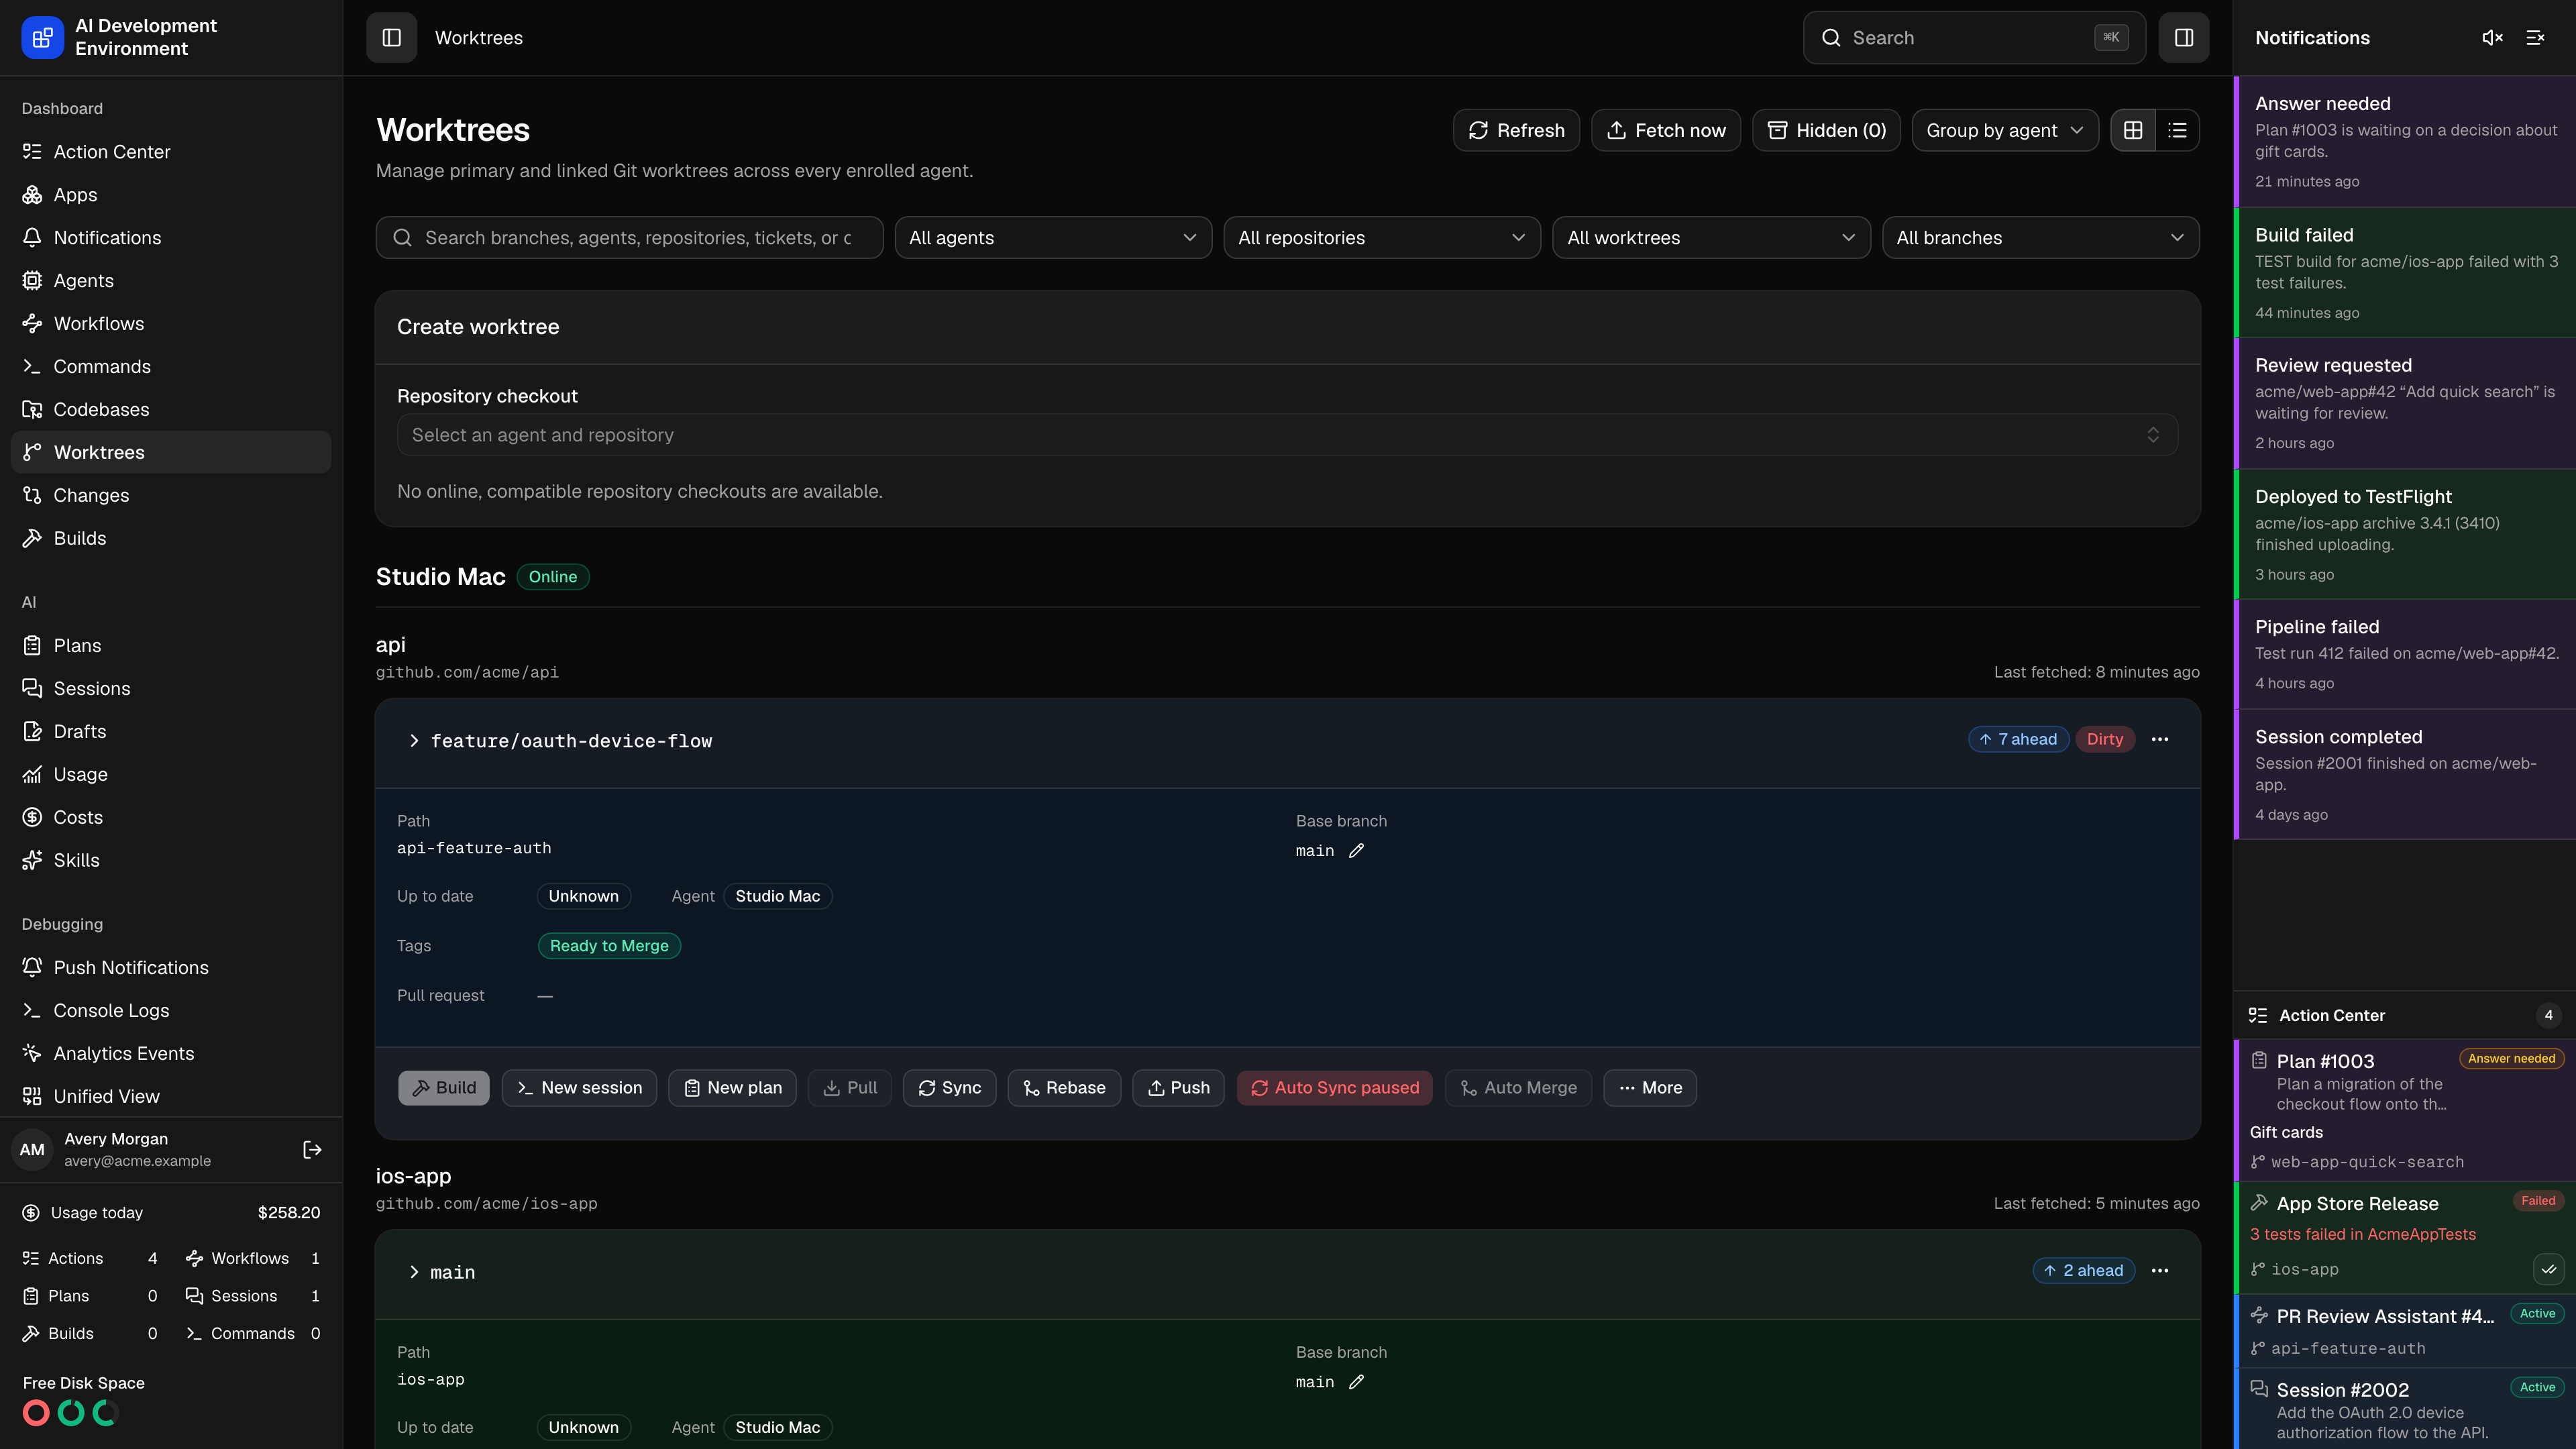Click Fetch now button
This screenshot has width=2576, height=1449.
pos(1666,130)
